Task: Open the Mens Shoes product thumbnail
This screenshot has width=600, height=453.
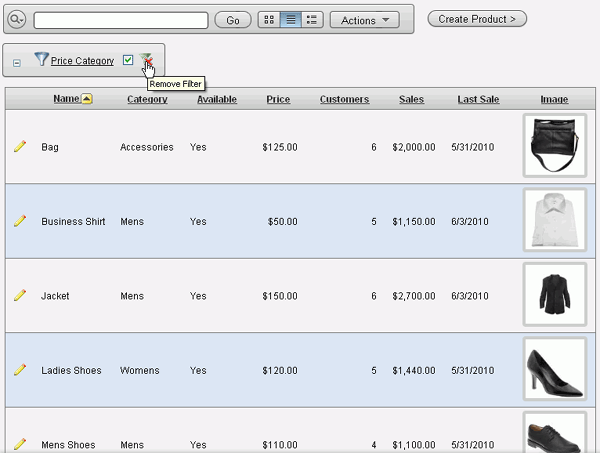Action: pos(555,432)
